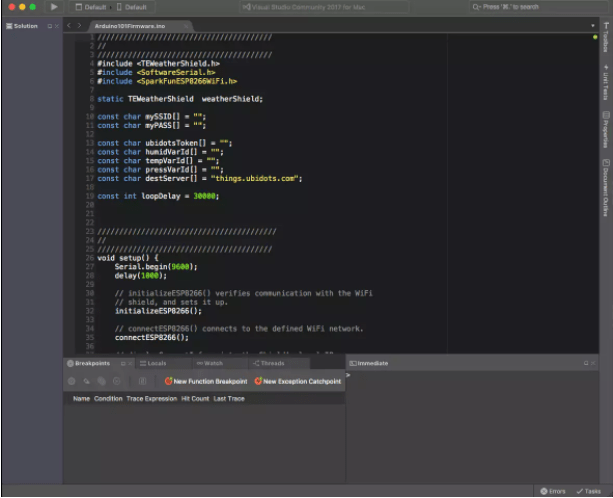Navigate forward with the right arrow
The height and width of the screenshot is (498, 613).
[80, 25]
